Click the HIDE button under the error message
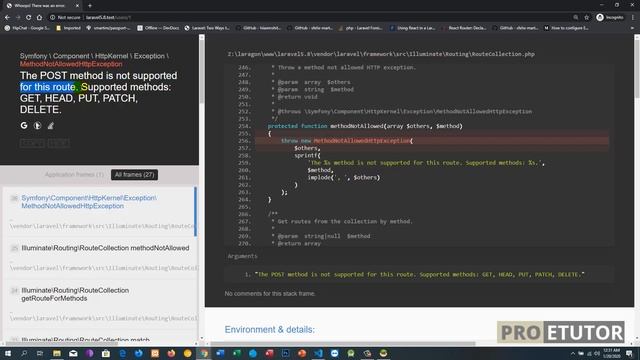The height and width of the screenshot is (360, 640). (x=58, y=143)
